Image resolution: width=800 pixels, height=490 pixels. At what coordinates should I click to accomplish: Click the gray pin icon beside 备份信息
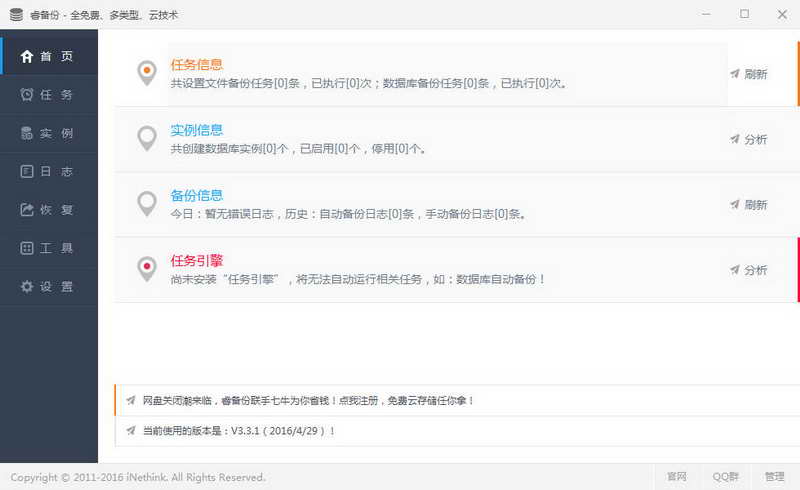[147, 203]
